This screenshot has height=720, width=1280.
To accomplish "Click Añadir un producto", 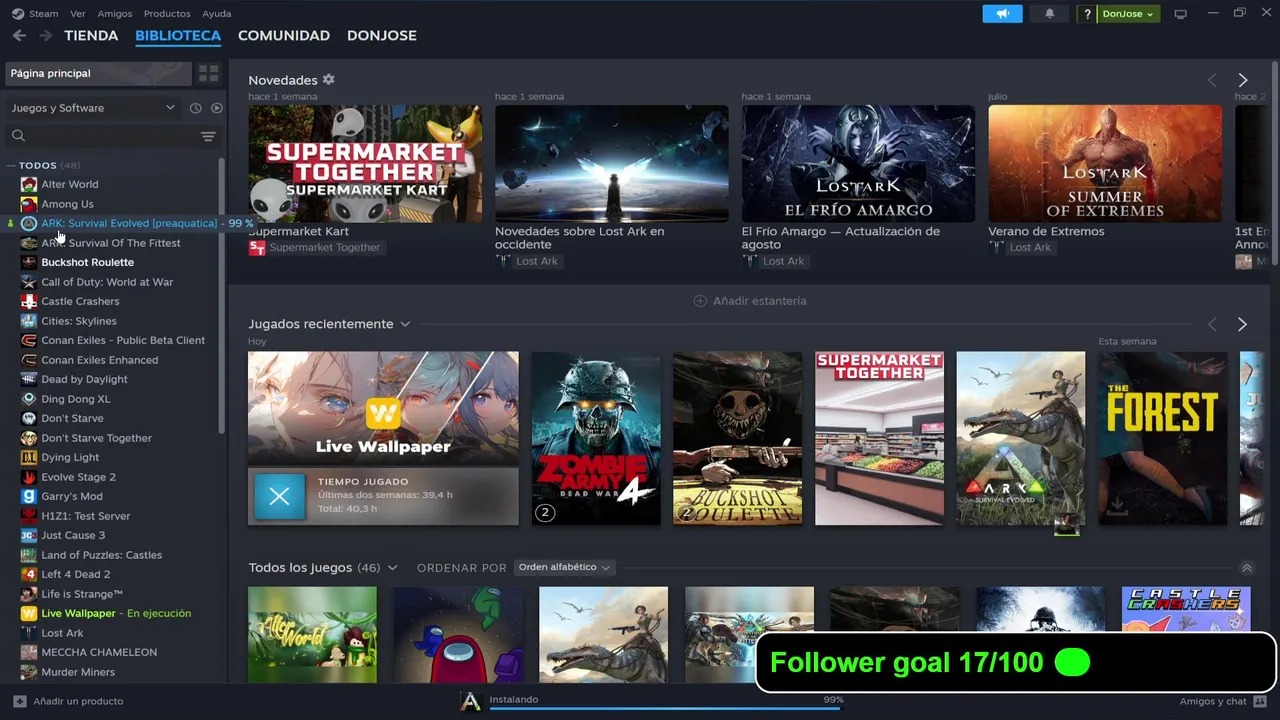I will [68, 701].
